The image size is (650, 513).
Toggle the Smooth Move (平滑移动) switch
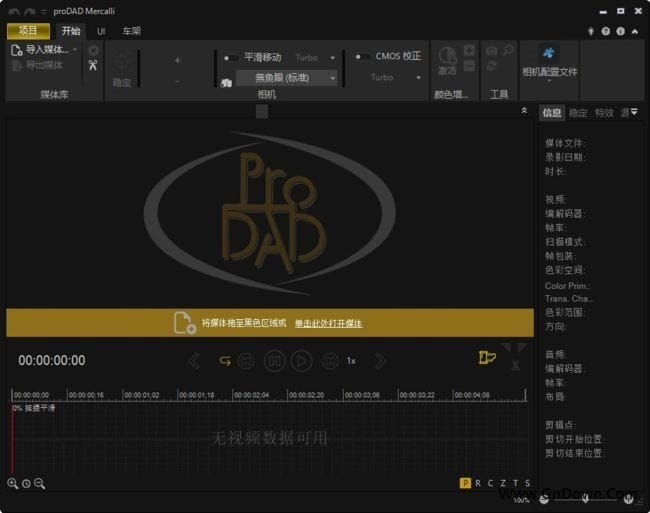coord(231,58)
